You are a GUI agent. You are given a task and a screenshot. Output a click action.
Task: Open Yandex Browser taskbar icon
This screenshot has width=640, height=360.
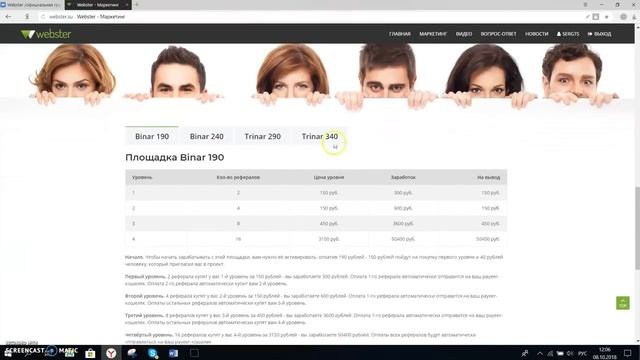coord(111,353)
